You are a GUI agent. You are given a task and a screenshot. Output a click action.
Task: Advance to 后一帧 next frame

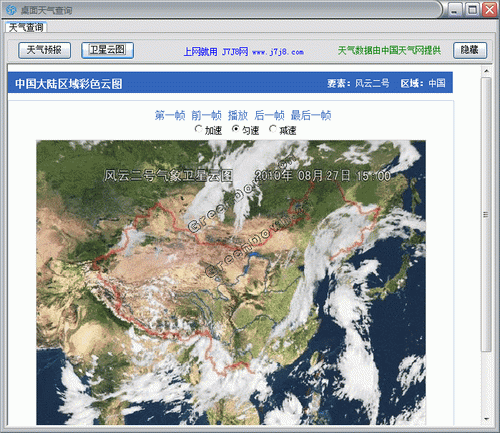pos(269,115)
